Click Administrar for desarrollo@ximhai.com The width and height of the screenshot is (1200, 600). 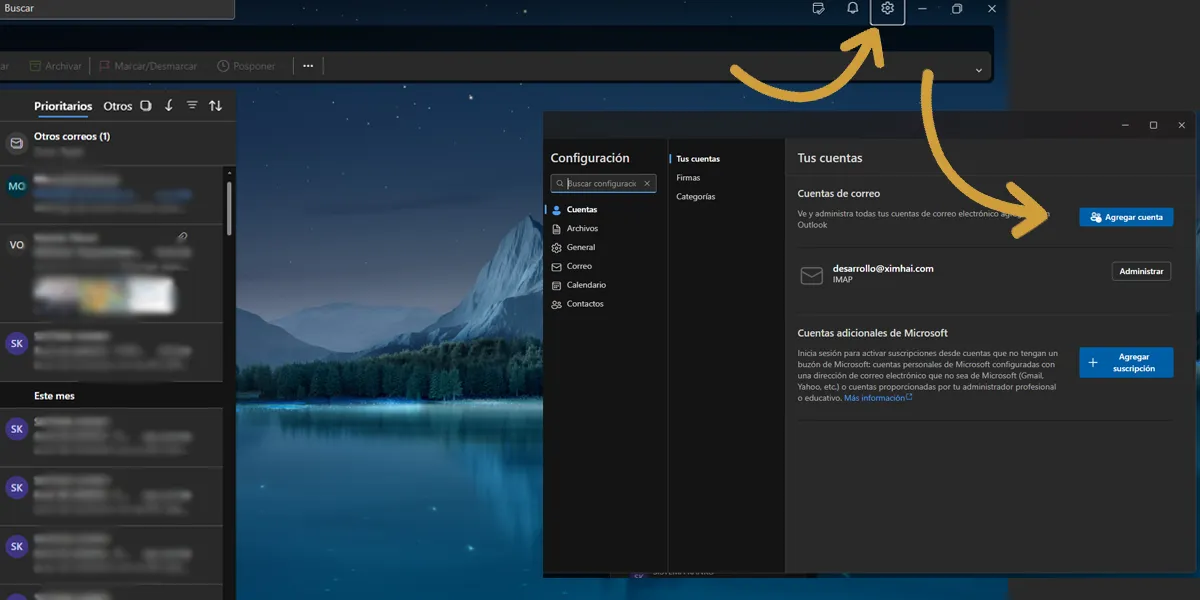pos(1141,271)
